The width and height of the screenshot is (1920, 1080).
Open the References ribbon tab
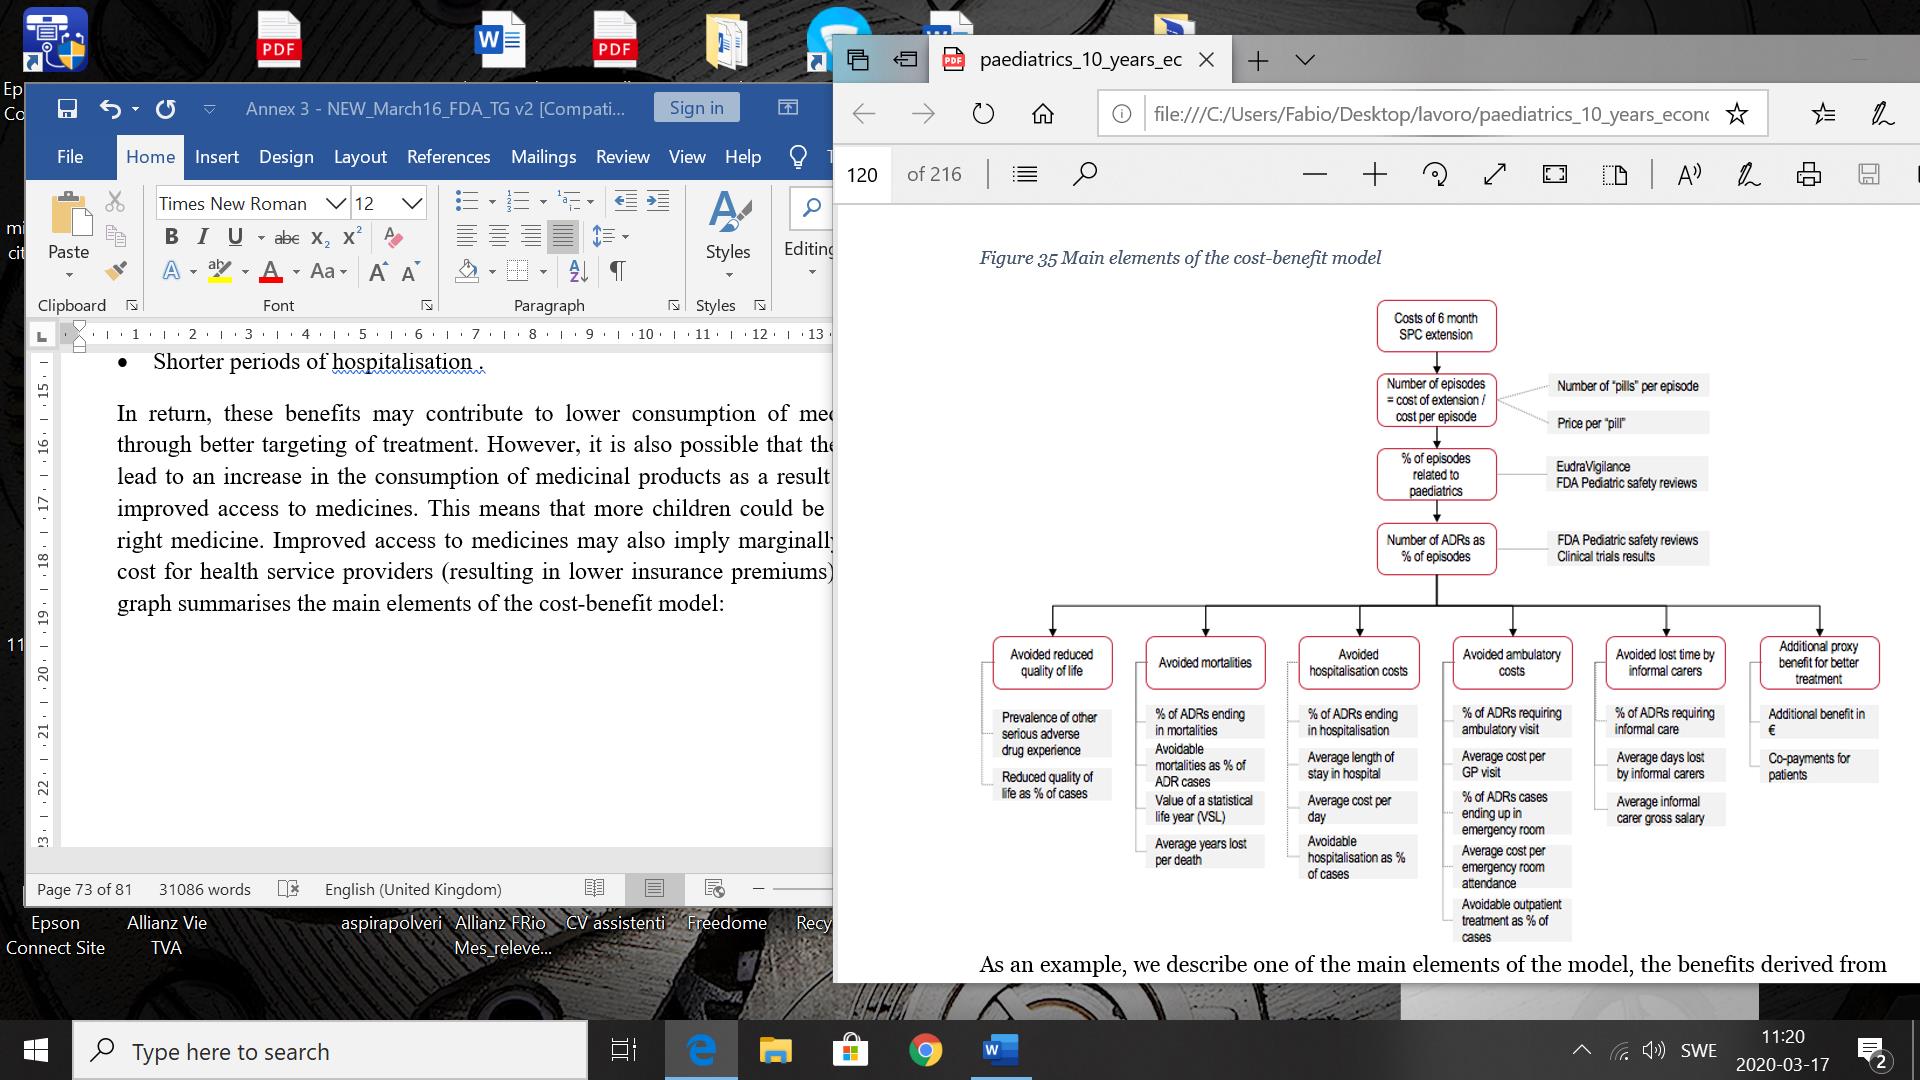pos(448,157)
